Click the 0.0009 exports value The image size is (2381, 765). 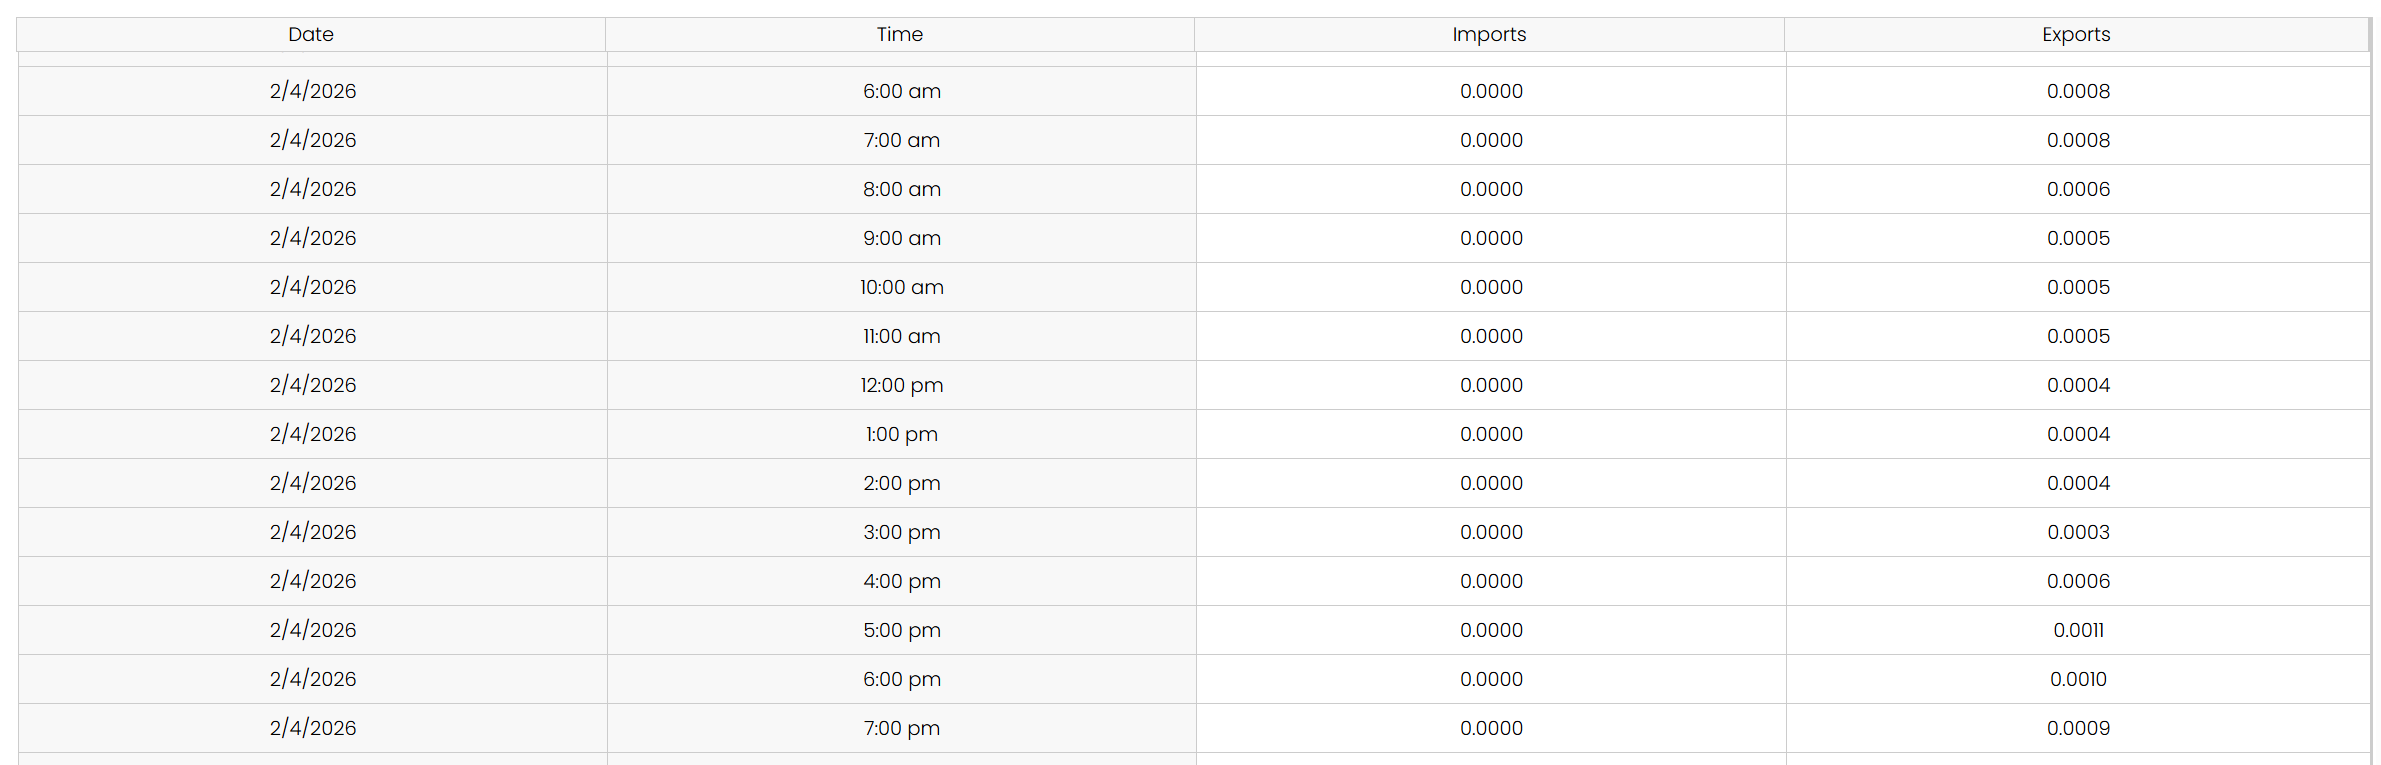tap(2078, 728)
